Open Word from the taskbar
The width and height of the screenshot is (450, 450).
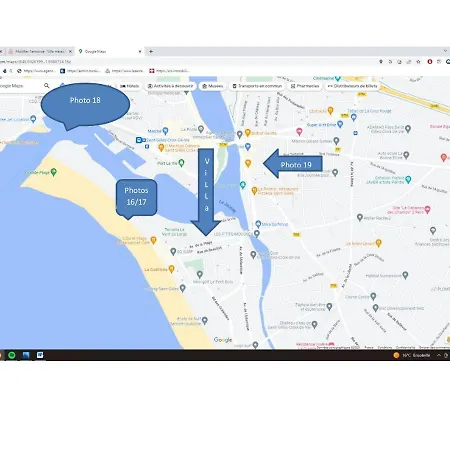pos(40,355)
